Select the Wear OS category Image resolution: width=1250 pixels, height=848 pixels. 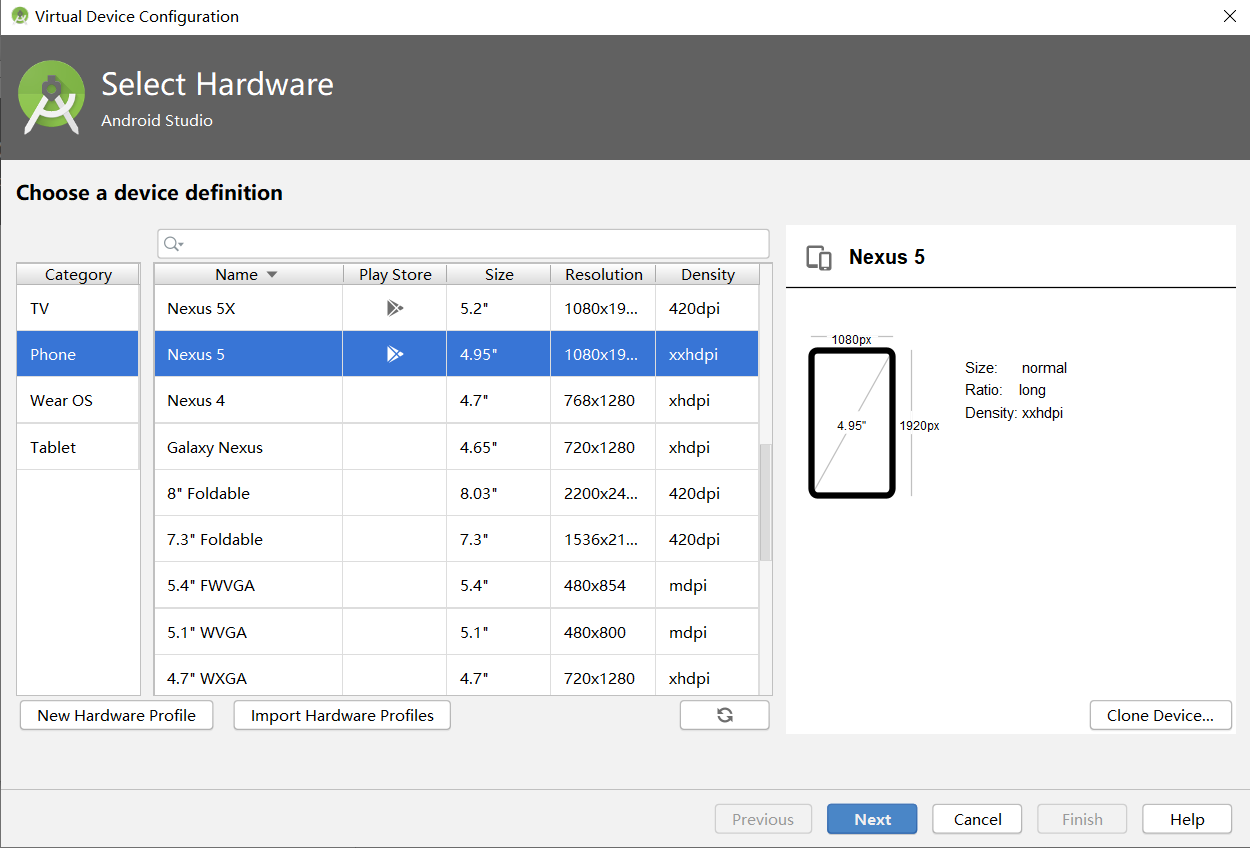(x=78, y=400)
